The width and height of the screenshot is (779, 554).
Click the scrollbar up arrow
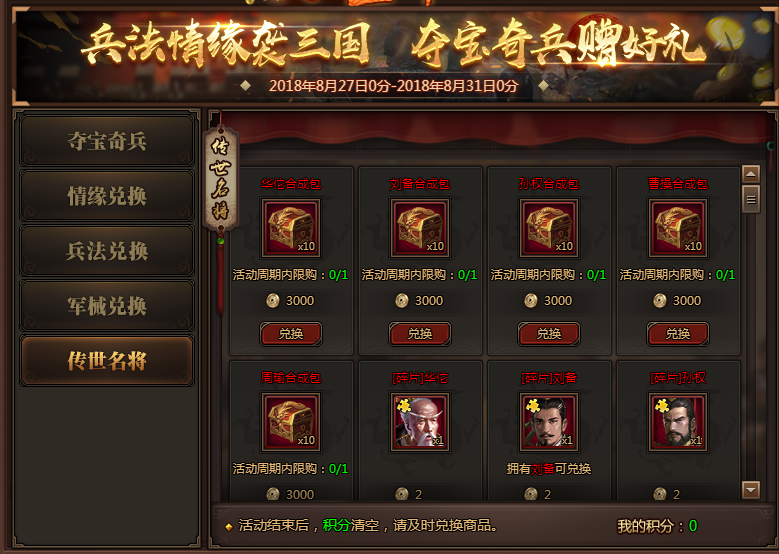(751, 174)
